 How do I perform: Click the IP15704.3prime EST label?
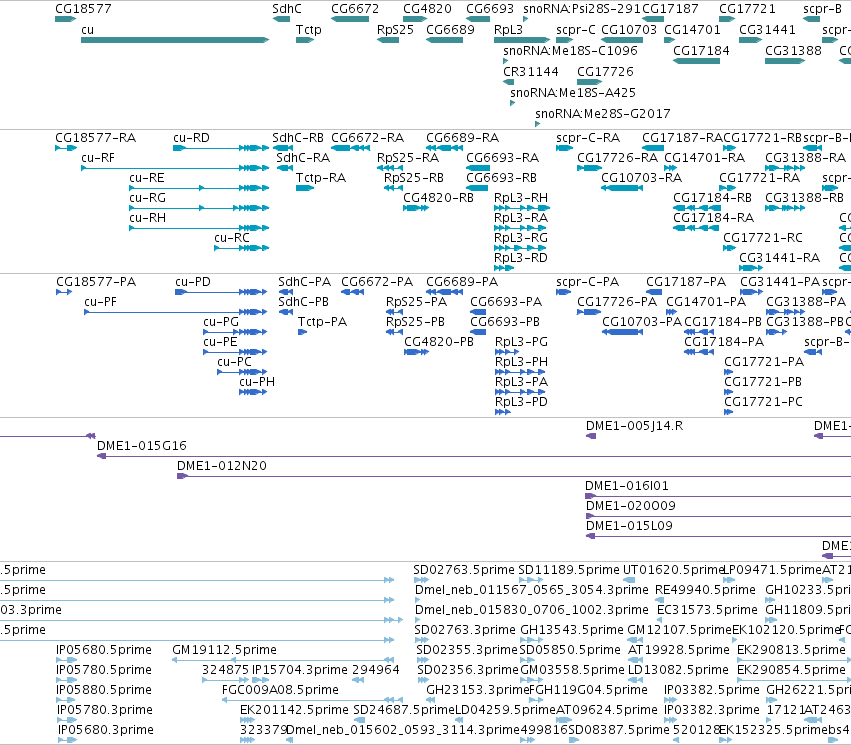click(300, 670)
